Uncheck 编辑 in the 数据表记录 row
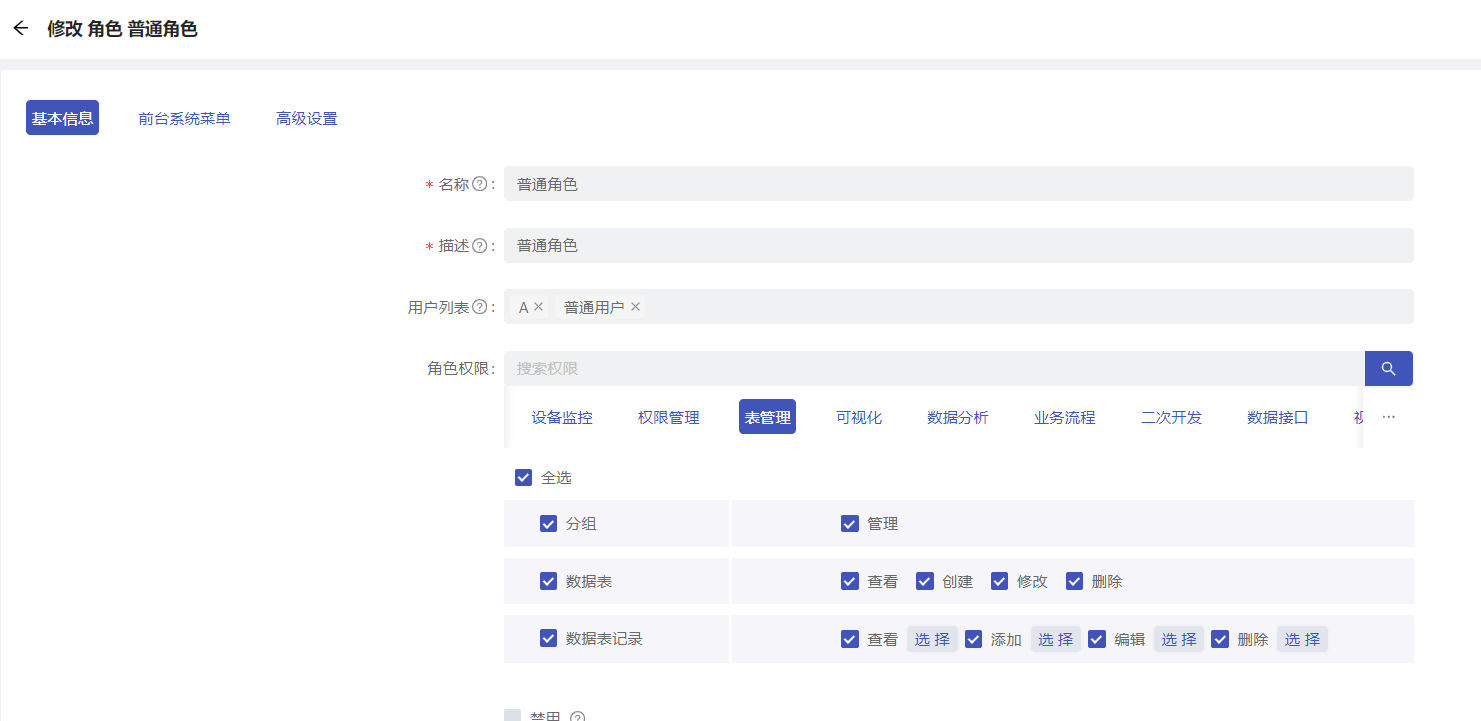This screenshot has height=721, width=1481. coord(1097,639)
